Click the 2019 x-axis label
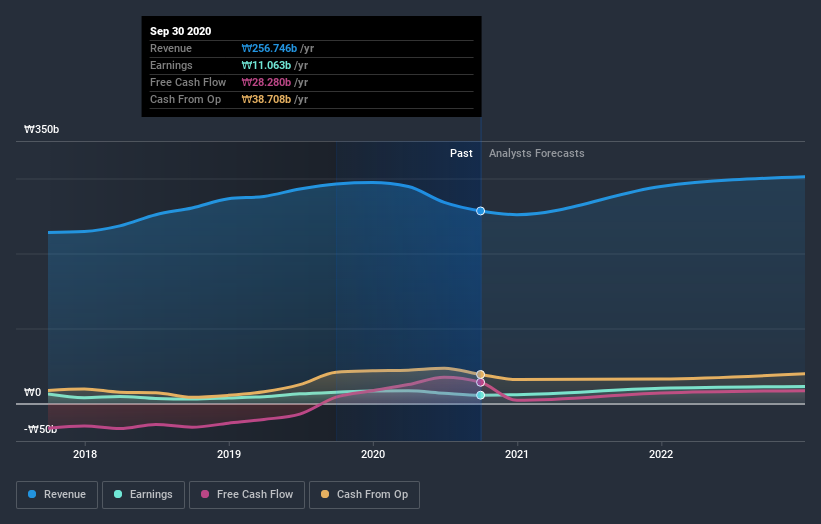Image resolution: width=821 pixels, height=524 pixels. 229,454
